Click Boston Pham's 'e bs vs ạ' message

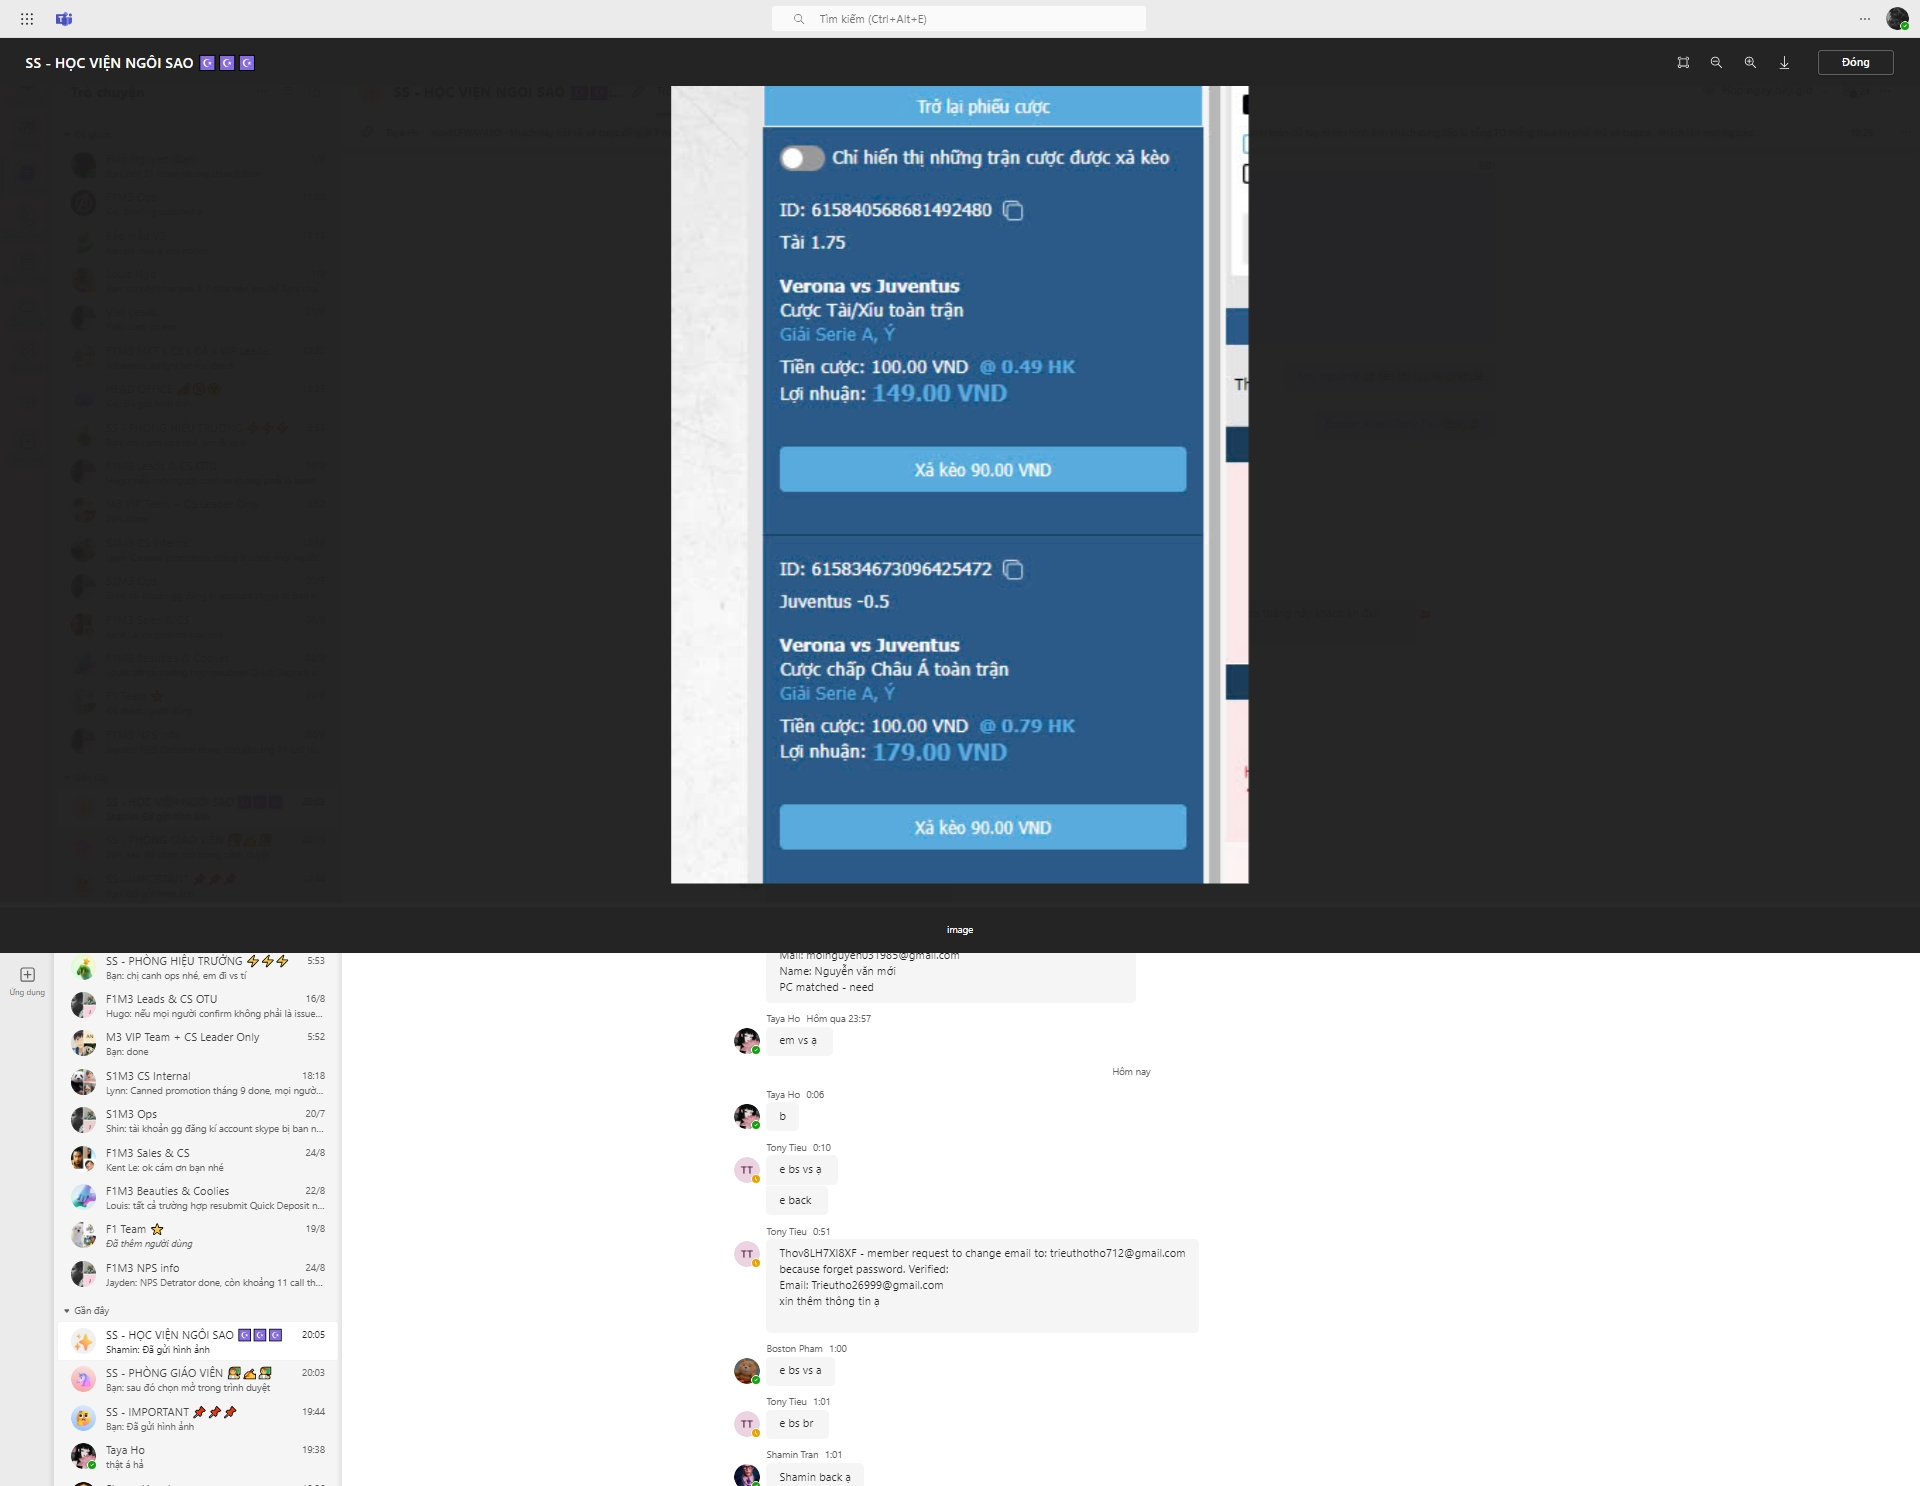[800, 1371]
